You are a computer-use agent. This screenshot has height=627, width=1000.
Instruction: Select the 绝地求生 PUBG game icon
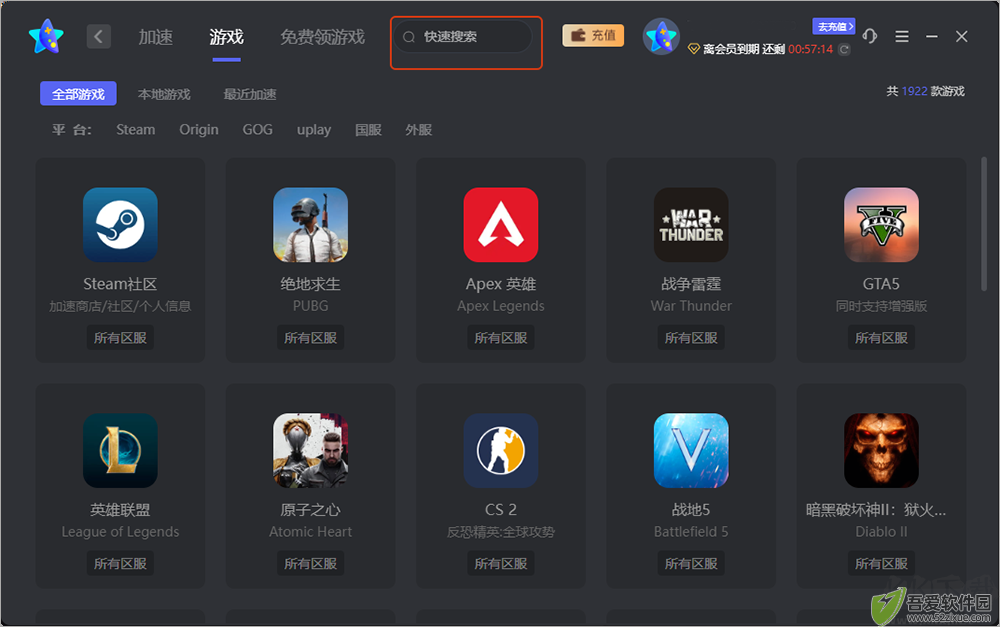click(311, 225)
